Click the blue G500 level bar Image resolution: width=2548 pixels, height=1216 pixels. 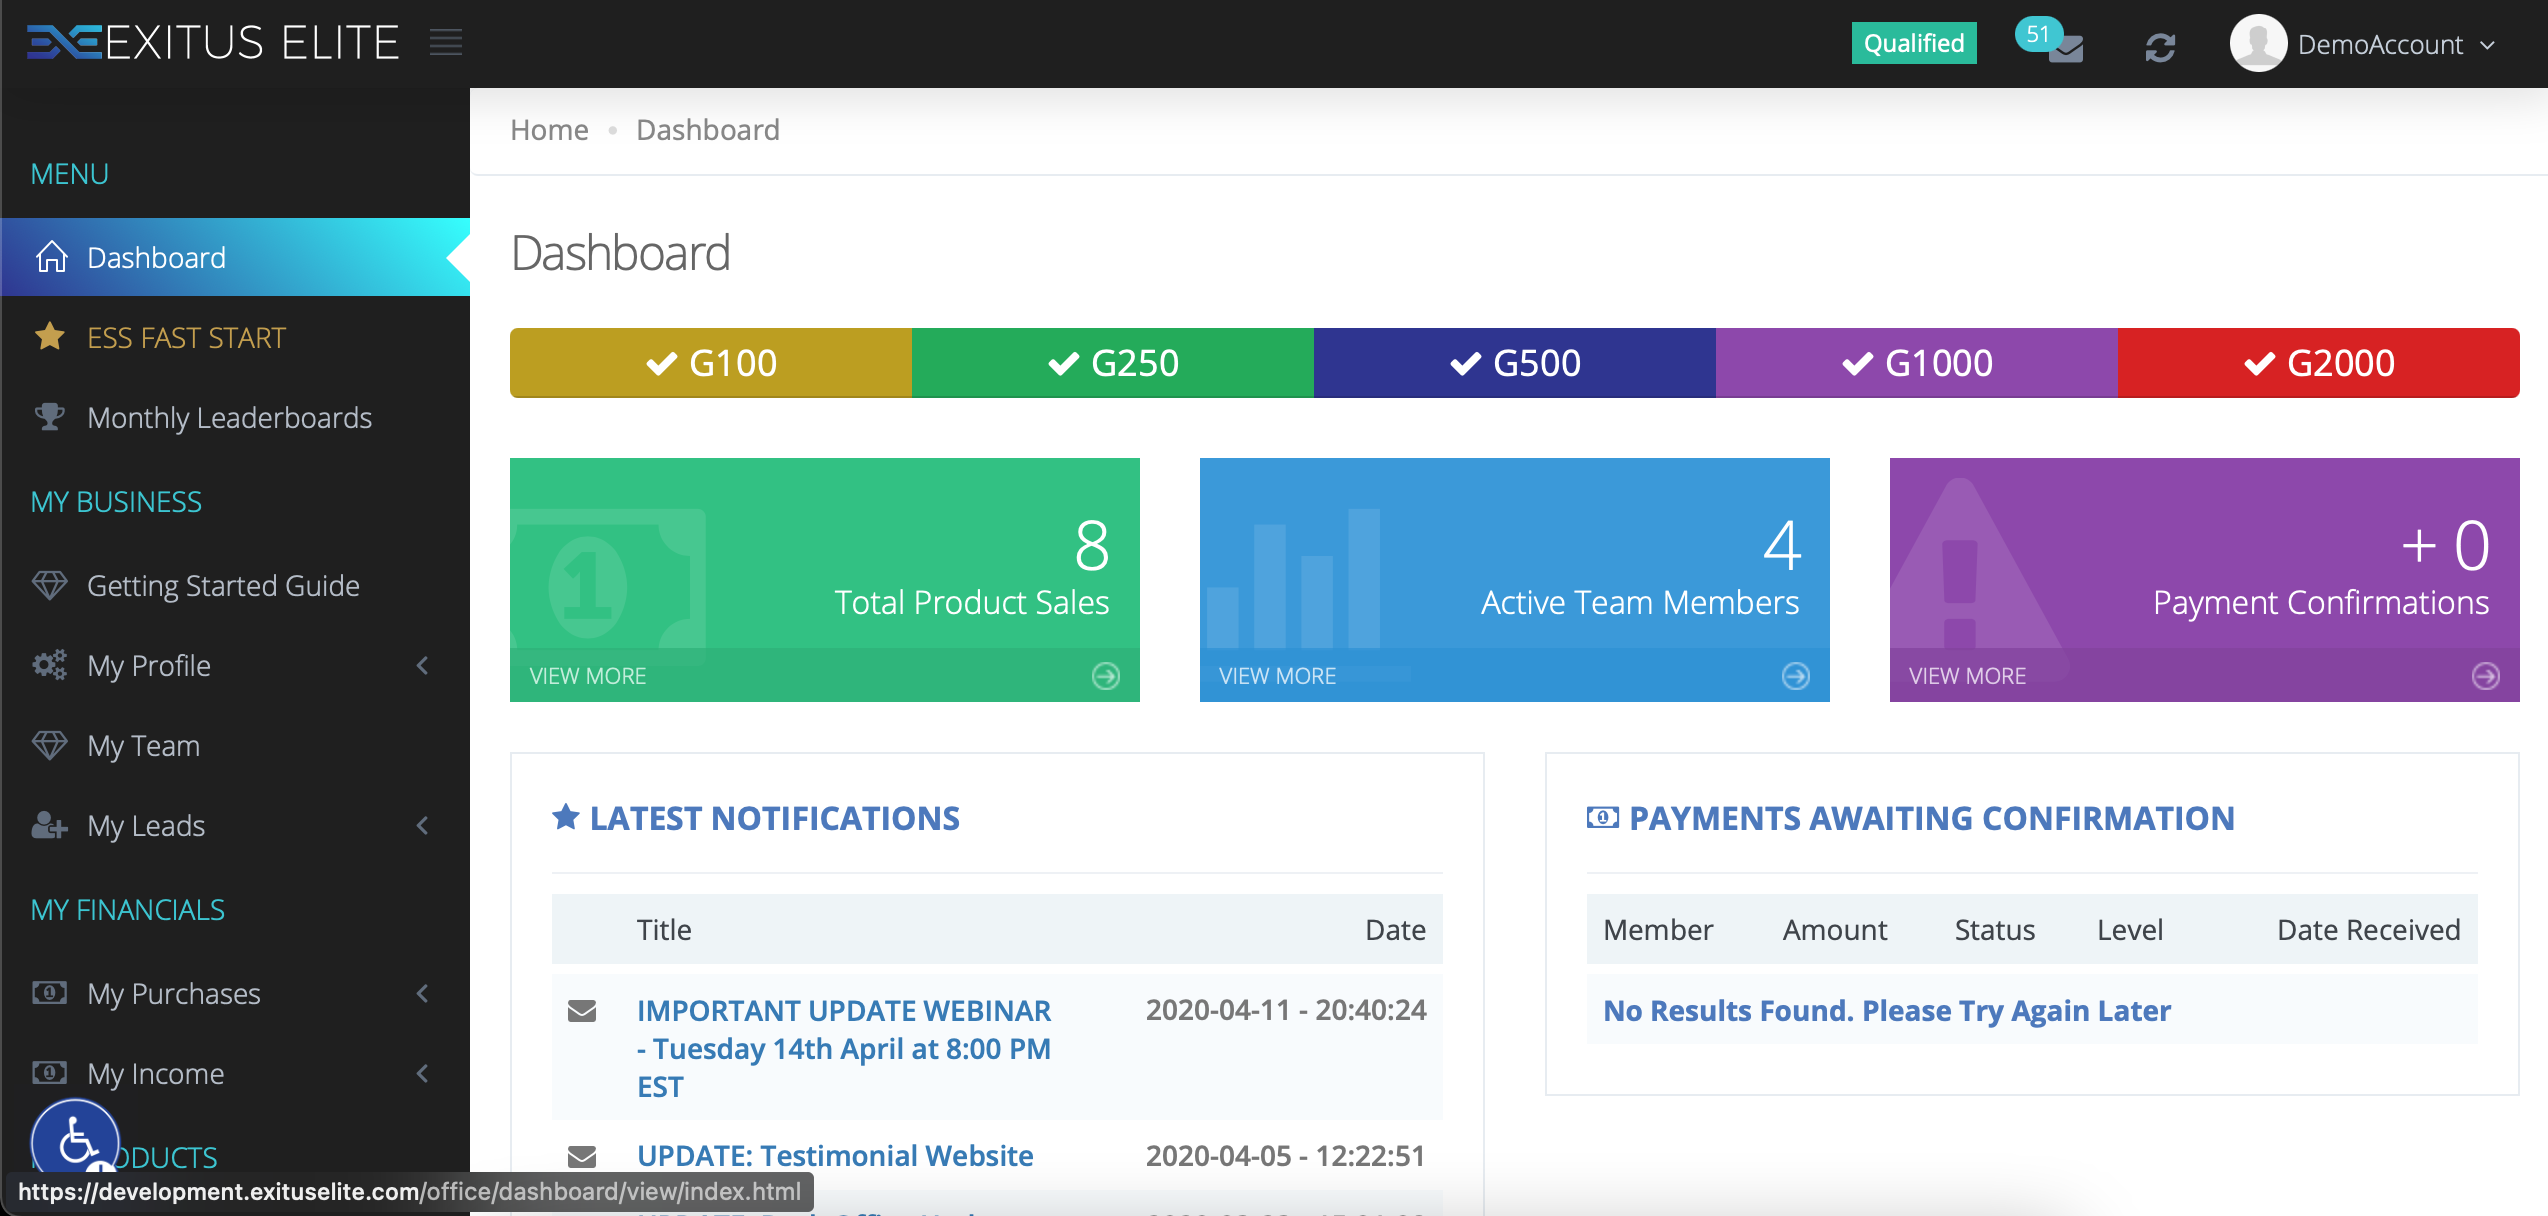pyautogui.click(x=1515, y=363)
